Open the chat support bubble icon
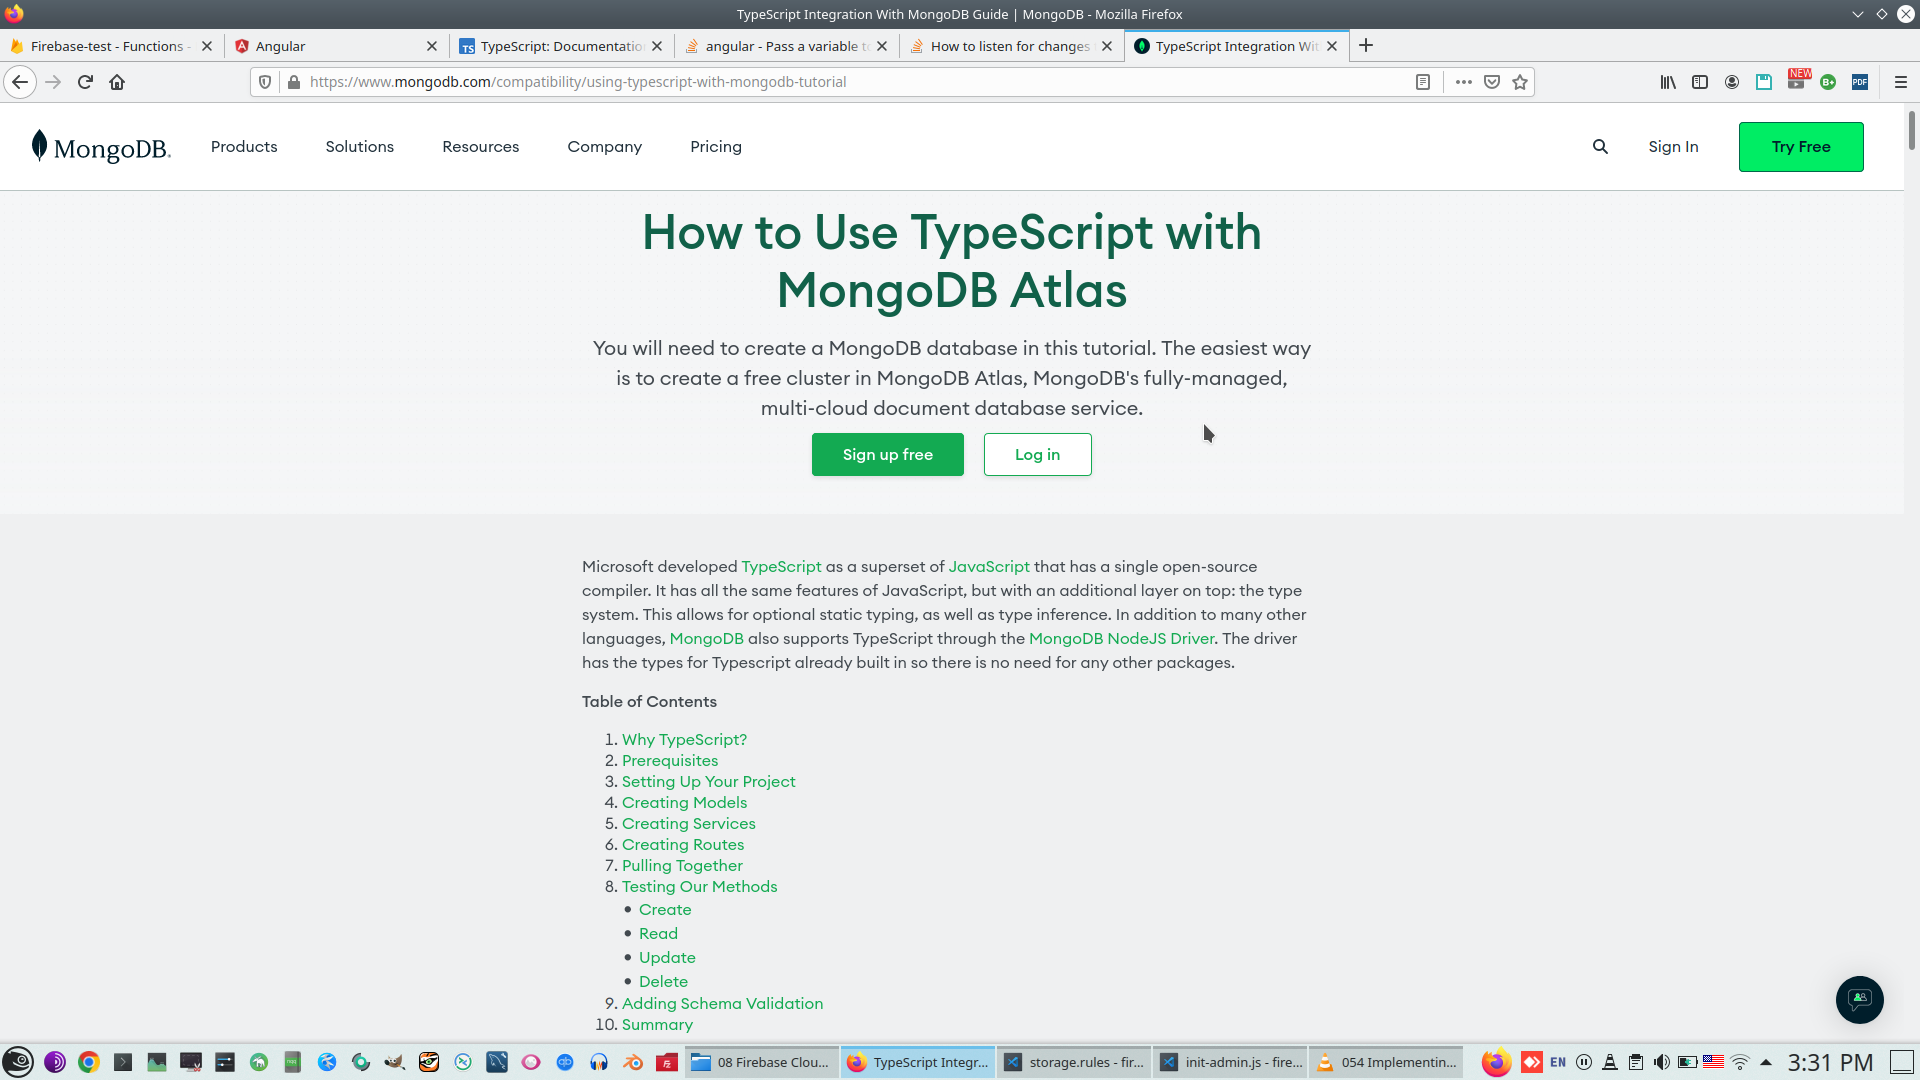This screenshot has height=1080, width=1920. point(1859,999)
